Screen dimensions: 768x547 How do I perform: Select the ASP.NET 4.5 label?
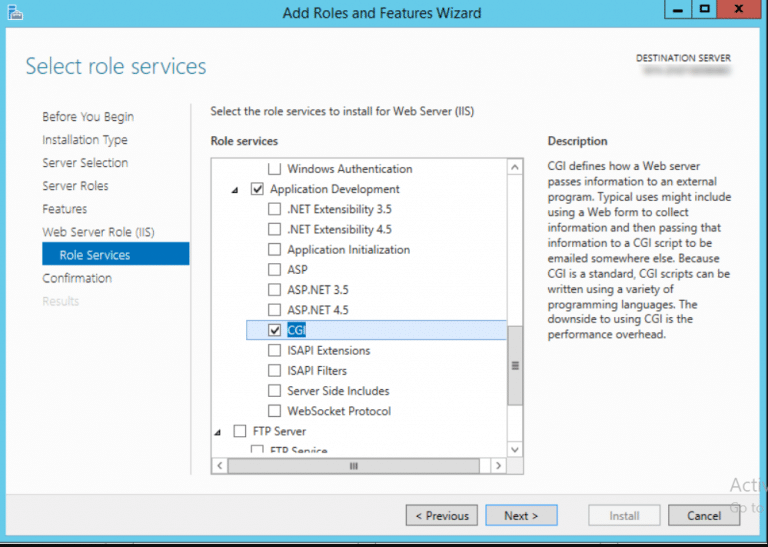click(x=318, y=309)
